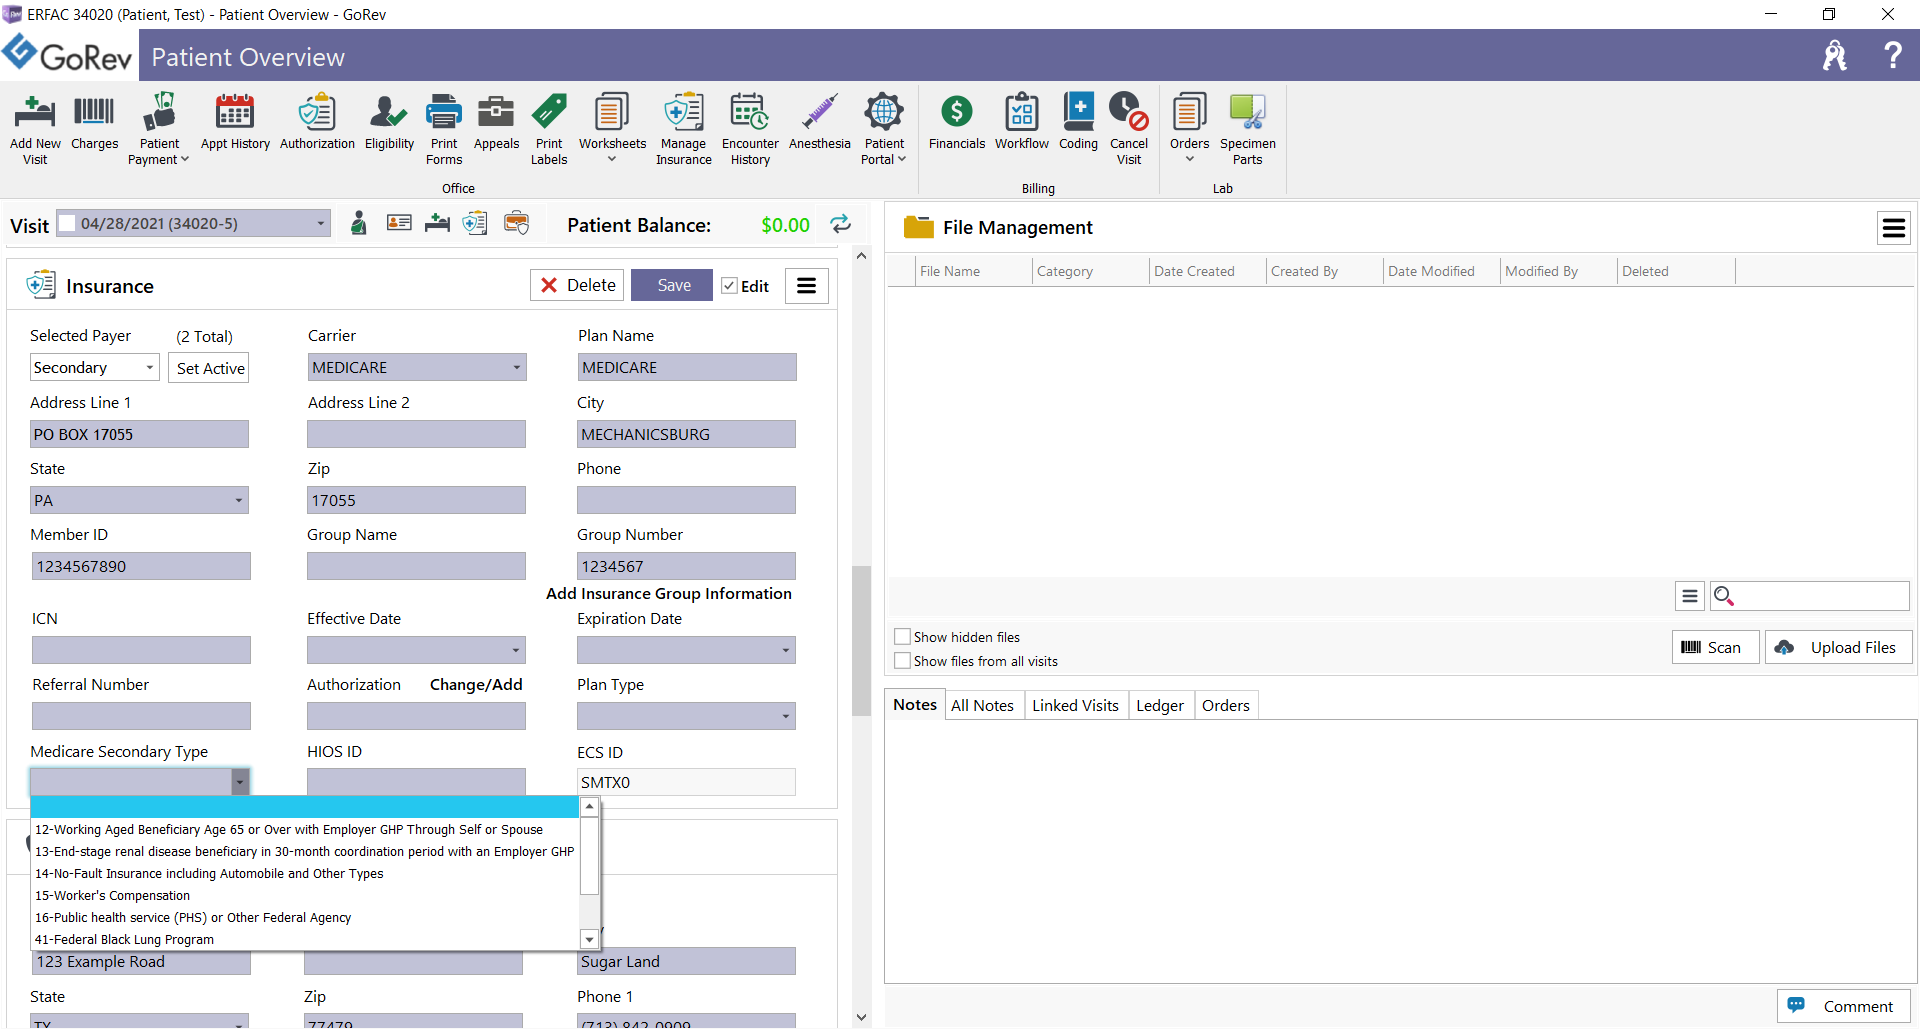1920x1029 pixels.
Task: Open the Orders tab
Action: 1225,706
